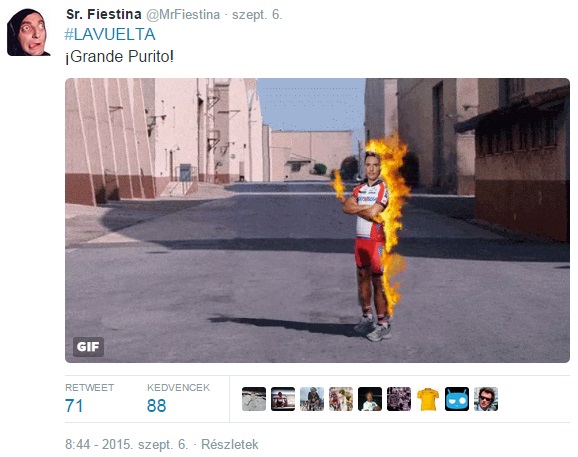578x457 pixels.
Task: Click the Sr. Fiestina display name
Action: 104,14
